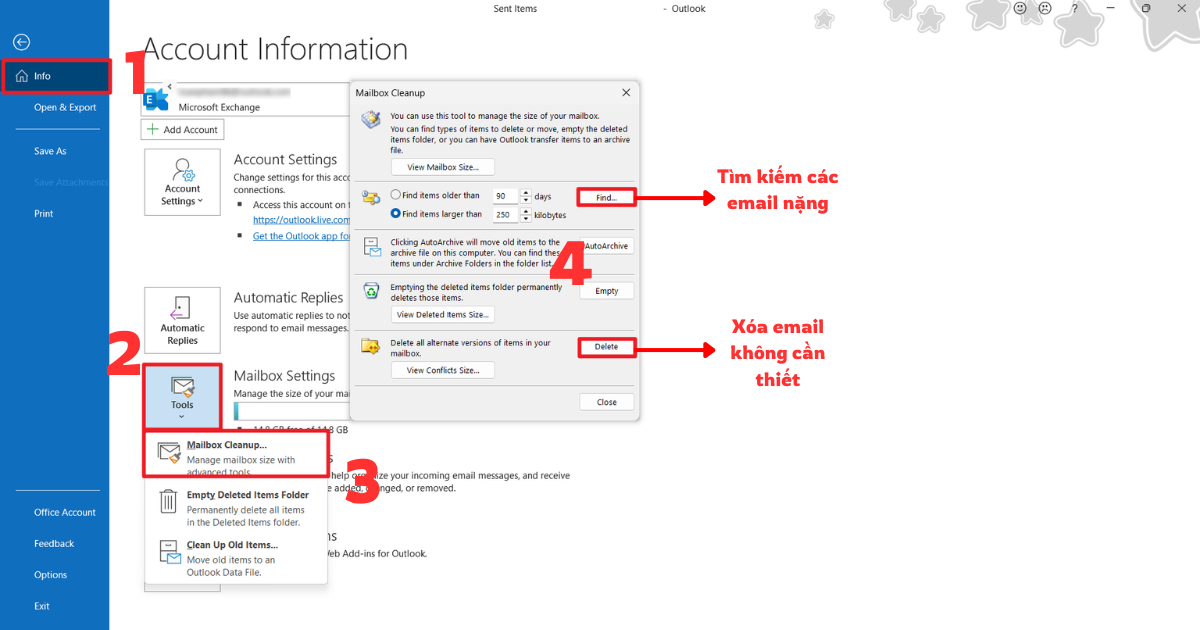Click the AutoArchive envelope icon in dialog
This screenshot has height=630, width=1200.
(x=371, y=246)
